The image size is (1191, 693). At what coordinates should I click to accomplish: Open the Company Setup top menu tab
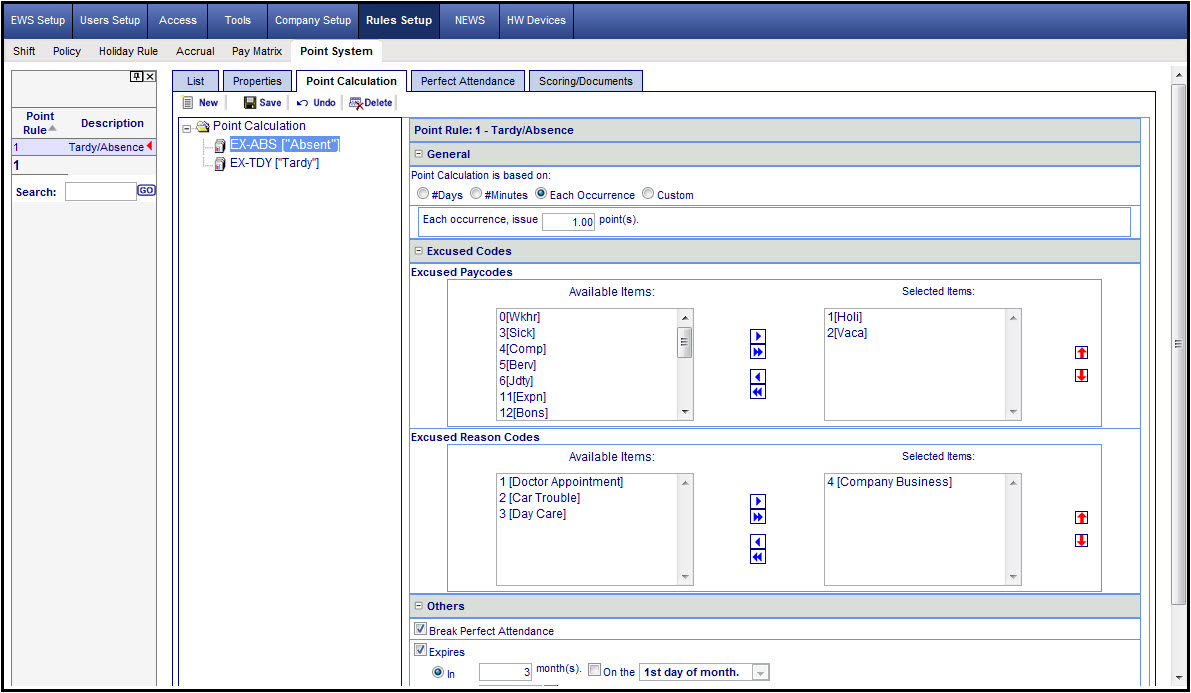(313, 21)
